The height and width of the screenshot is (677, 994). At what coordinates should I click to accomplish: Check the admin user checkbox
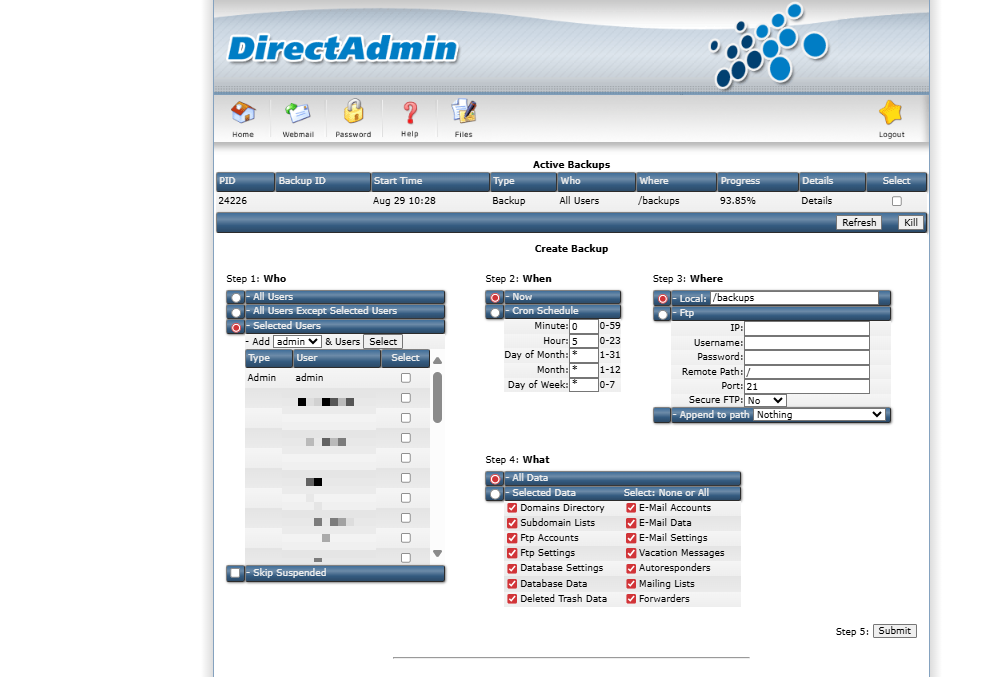pos(406,378)
